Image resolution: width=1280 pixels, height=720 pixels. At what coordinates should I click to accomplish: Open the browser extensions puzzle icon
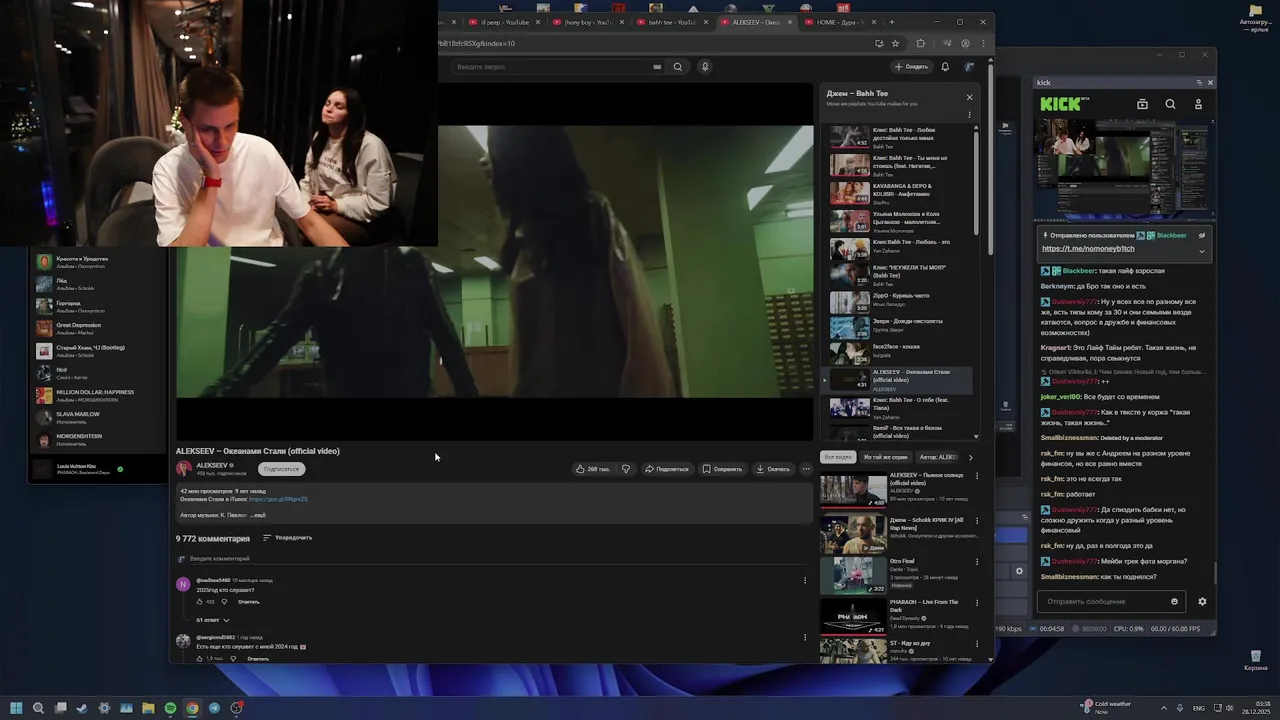click(x=921, y=43)
